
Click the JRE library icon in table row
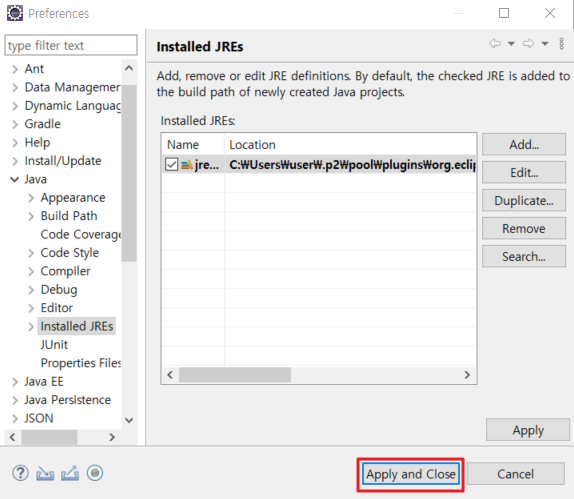click(187, 165)
